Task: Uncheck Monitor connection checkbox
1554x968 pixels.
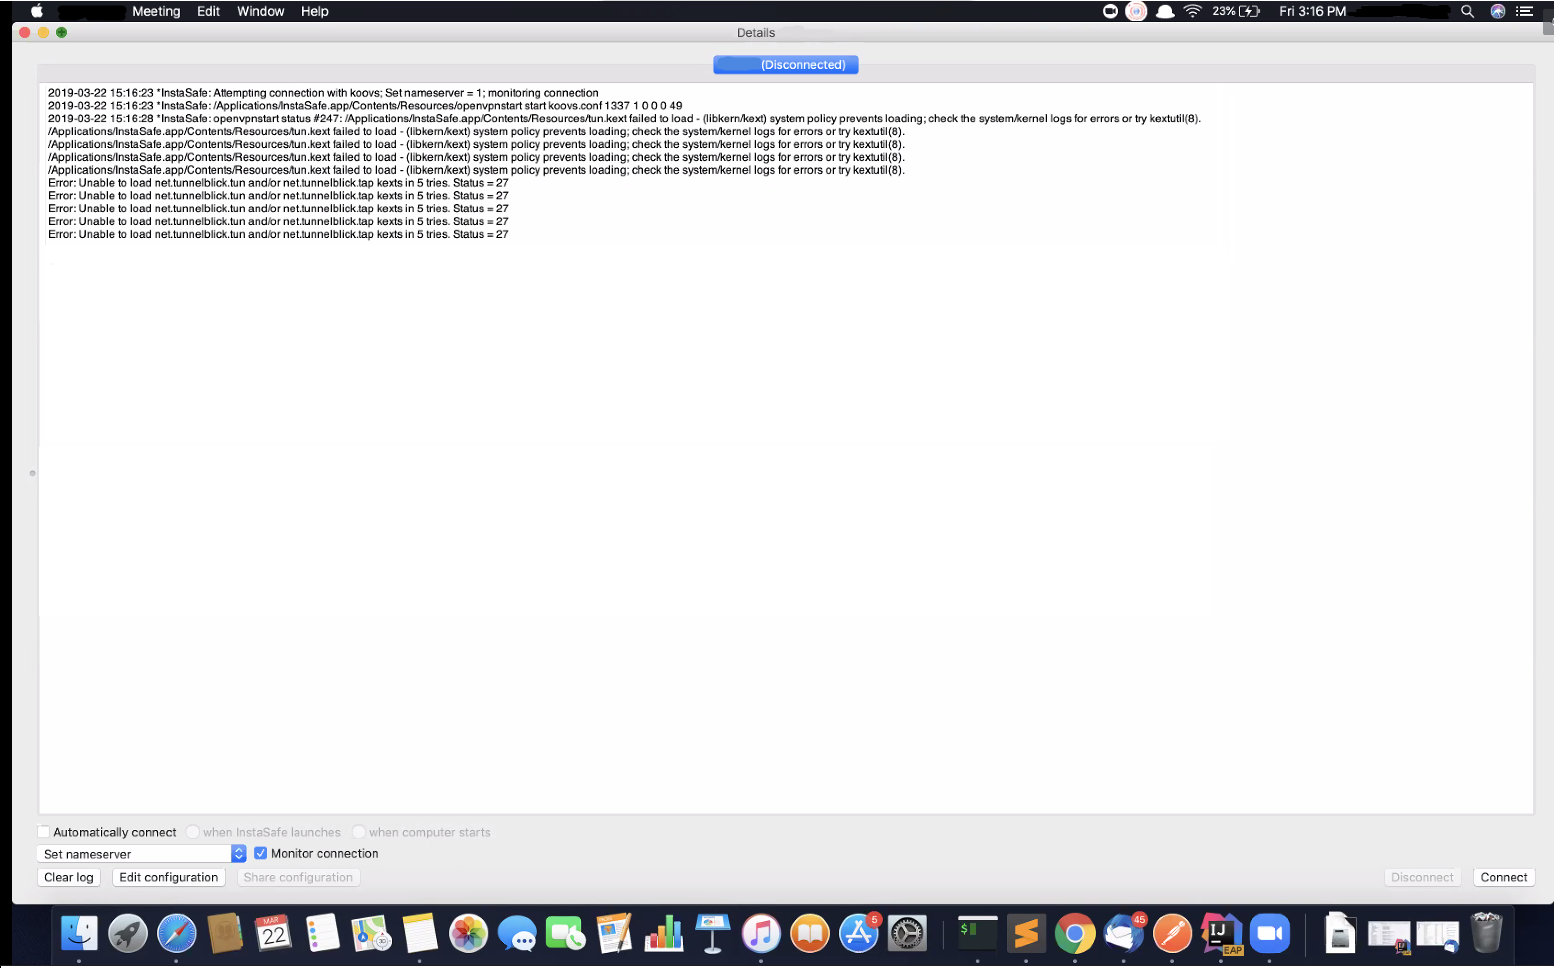Action: click(x=260, y=853)
